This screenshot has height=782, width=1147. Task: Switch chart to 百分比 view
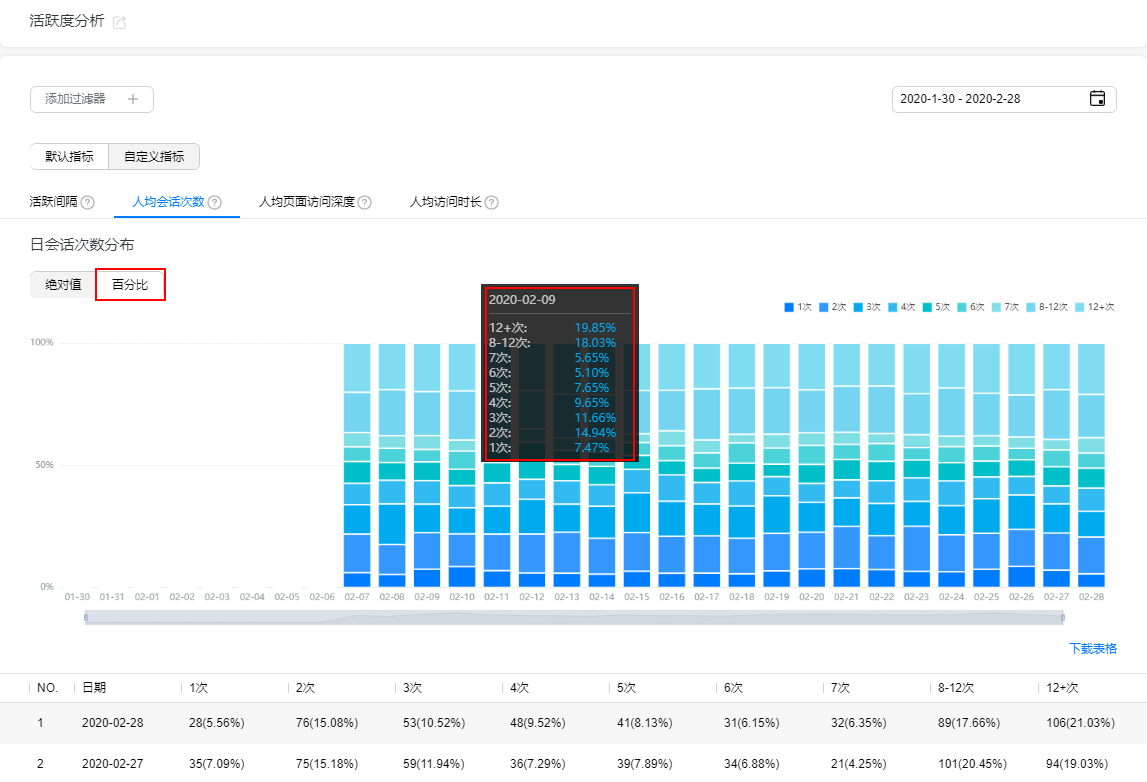(130, 285)
